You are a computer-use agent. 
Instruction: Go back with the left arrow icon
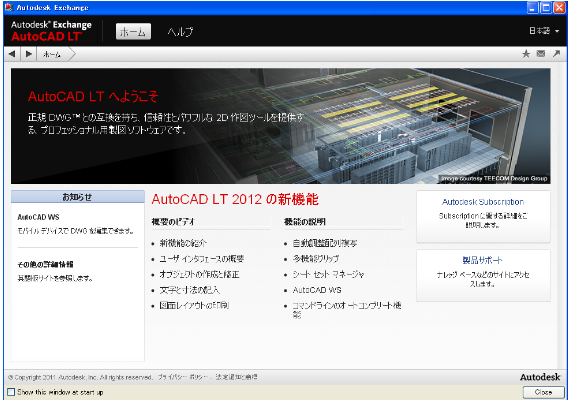tap(12, 54)
